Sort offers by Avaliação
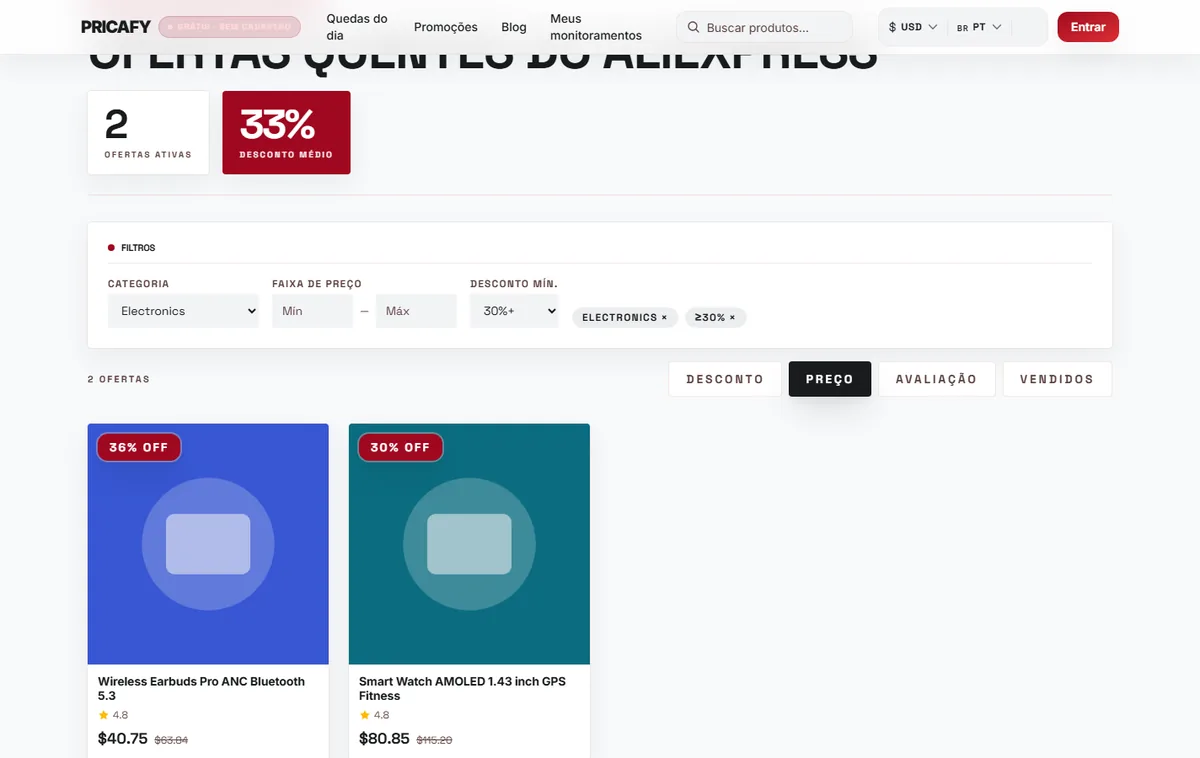Image resolution: width=1200 pixels, height=758 pixels. coord(936,379)
